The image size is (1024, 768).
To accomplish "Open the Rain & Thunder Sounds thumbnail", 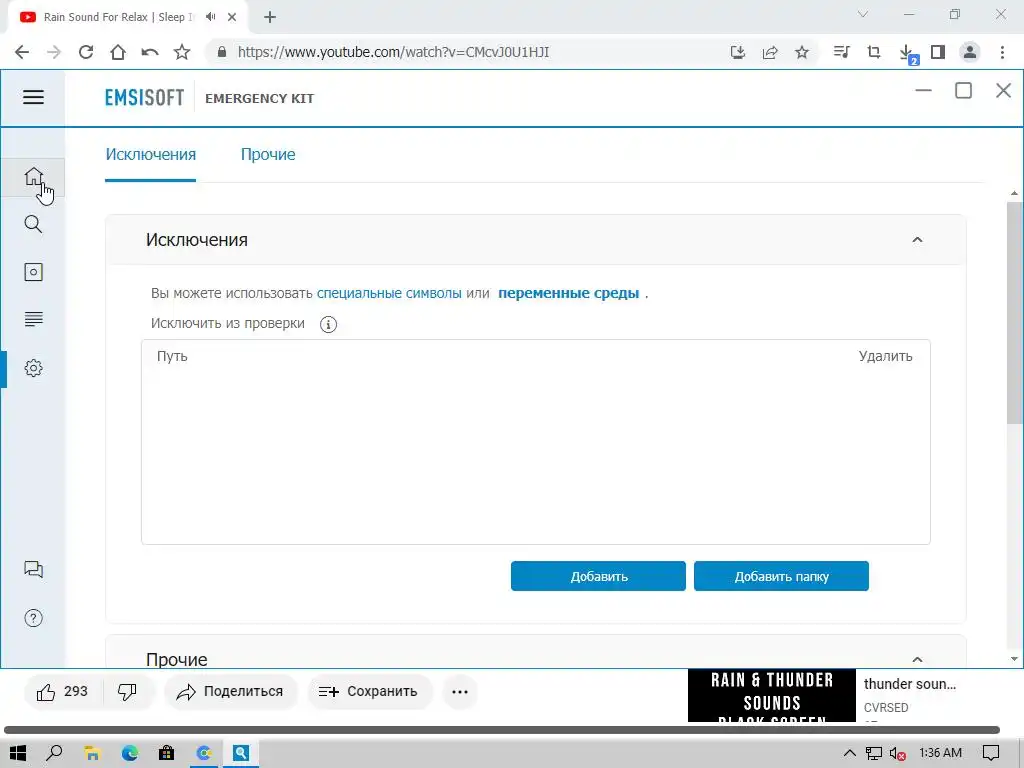I will click(x=771, y=696).
